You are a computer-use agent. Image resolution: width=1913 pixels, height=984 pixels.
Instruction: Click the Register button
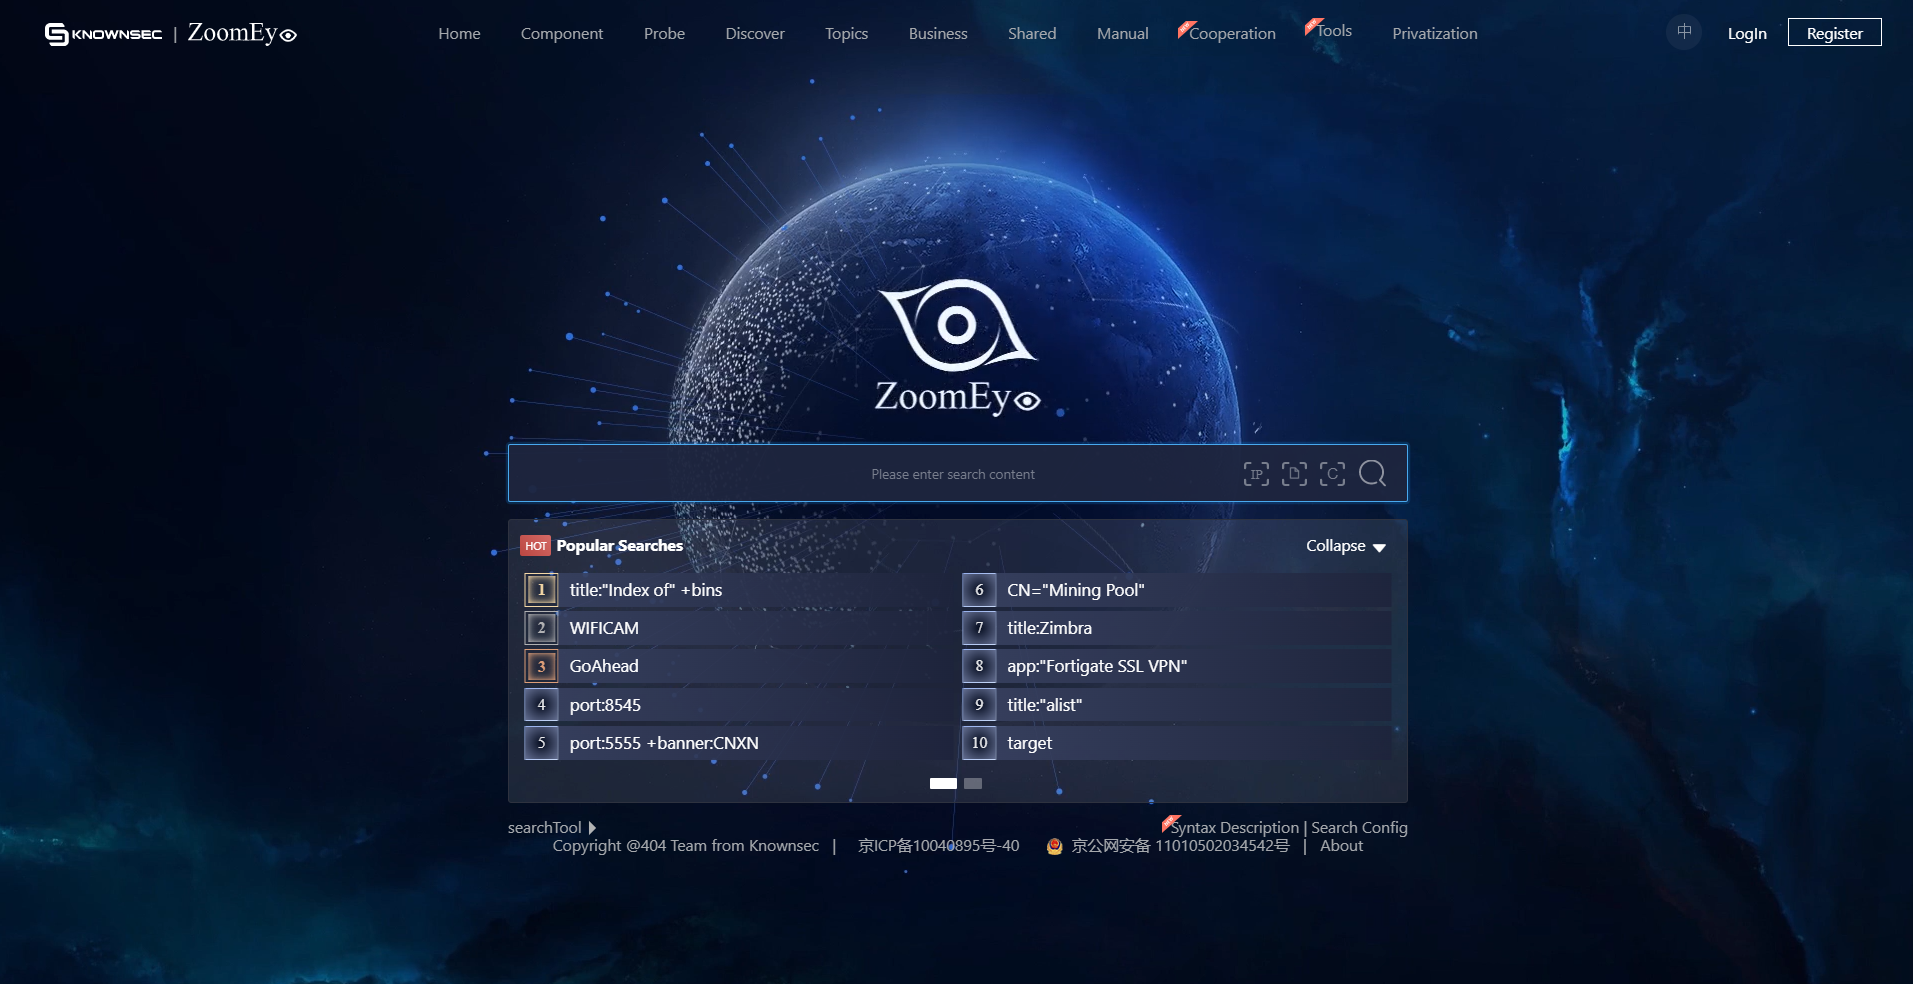[1834, 32]
